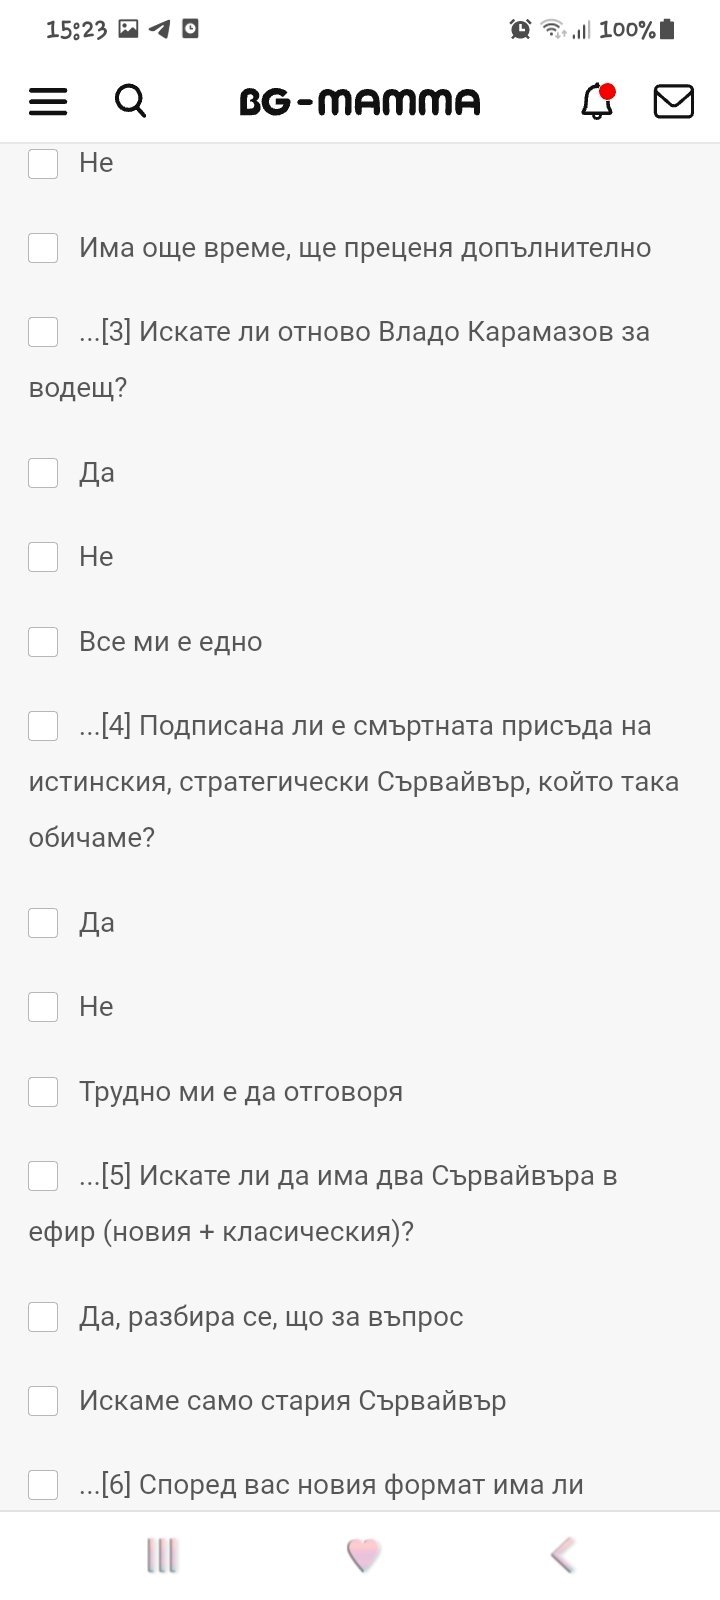The image size is (720, 1600).
Task: Select 'Да, разбира се, що за въпрос'
Action: [x=43, y=1316]
